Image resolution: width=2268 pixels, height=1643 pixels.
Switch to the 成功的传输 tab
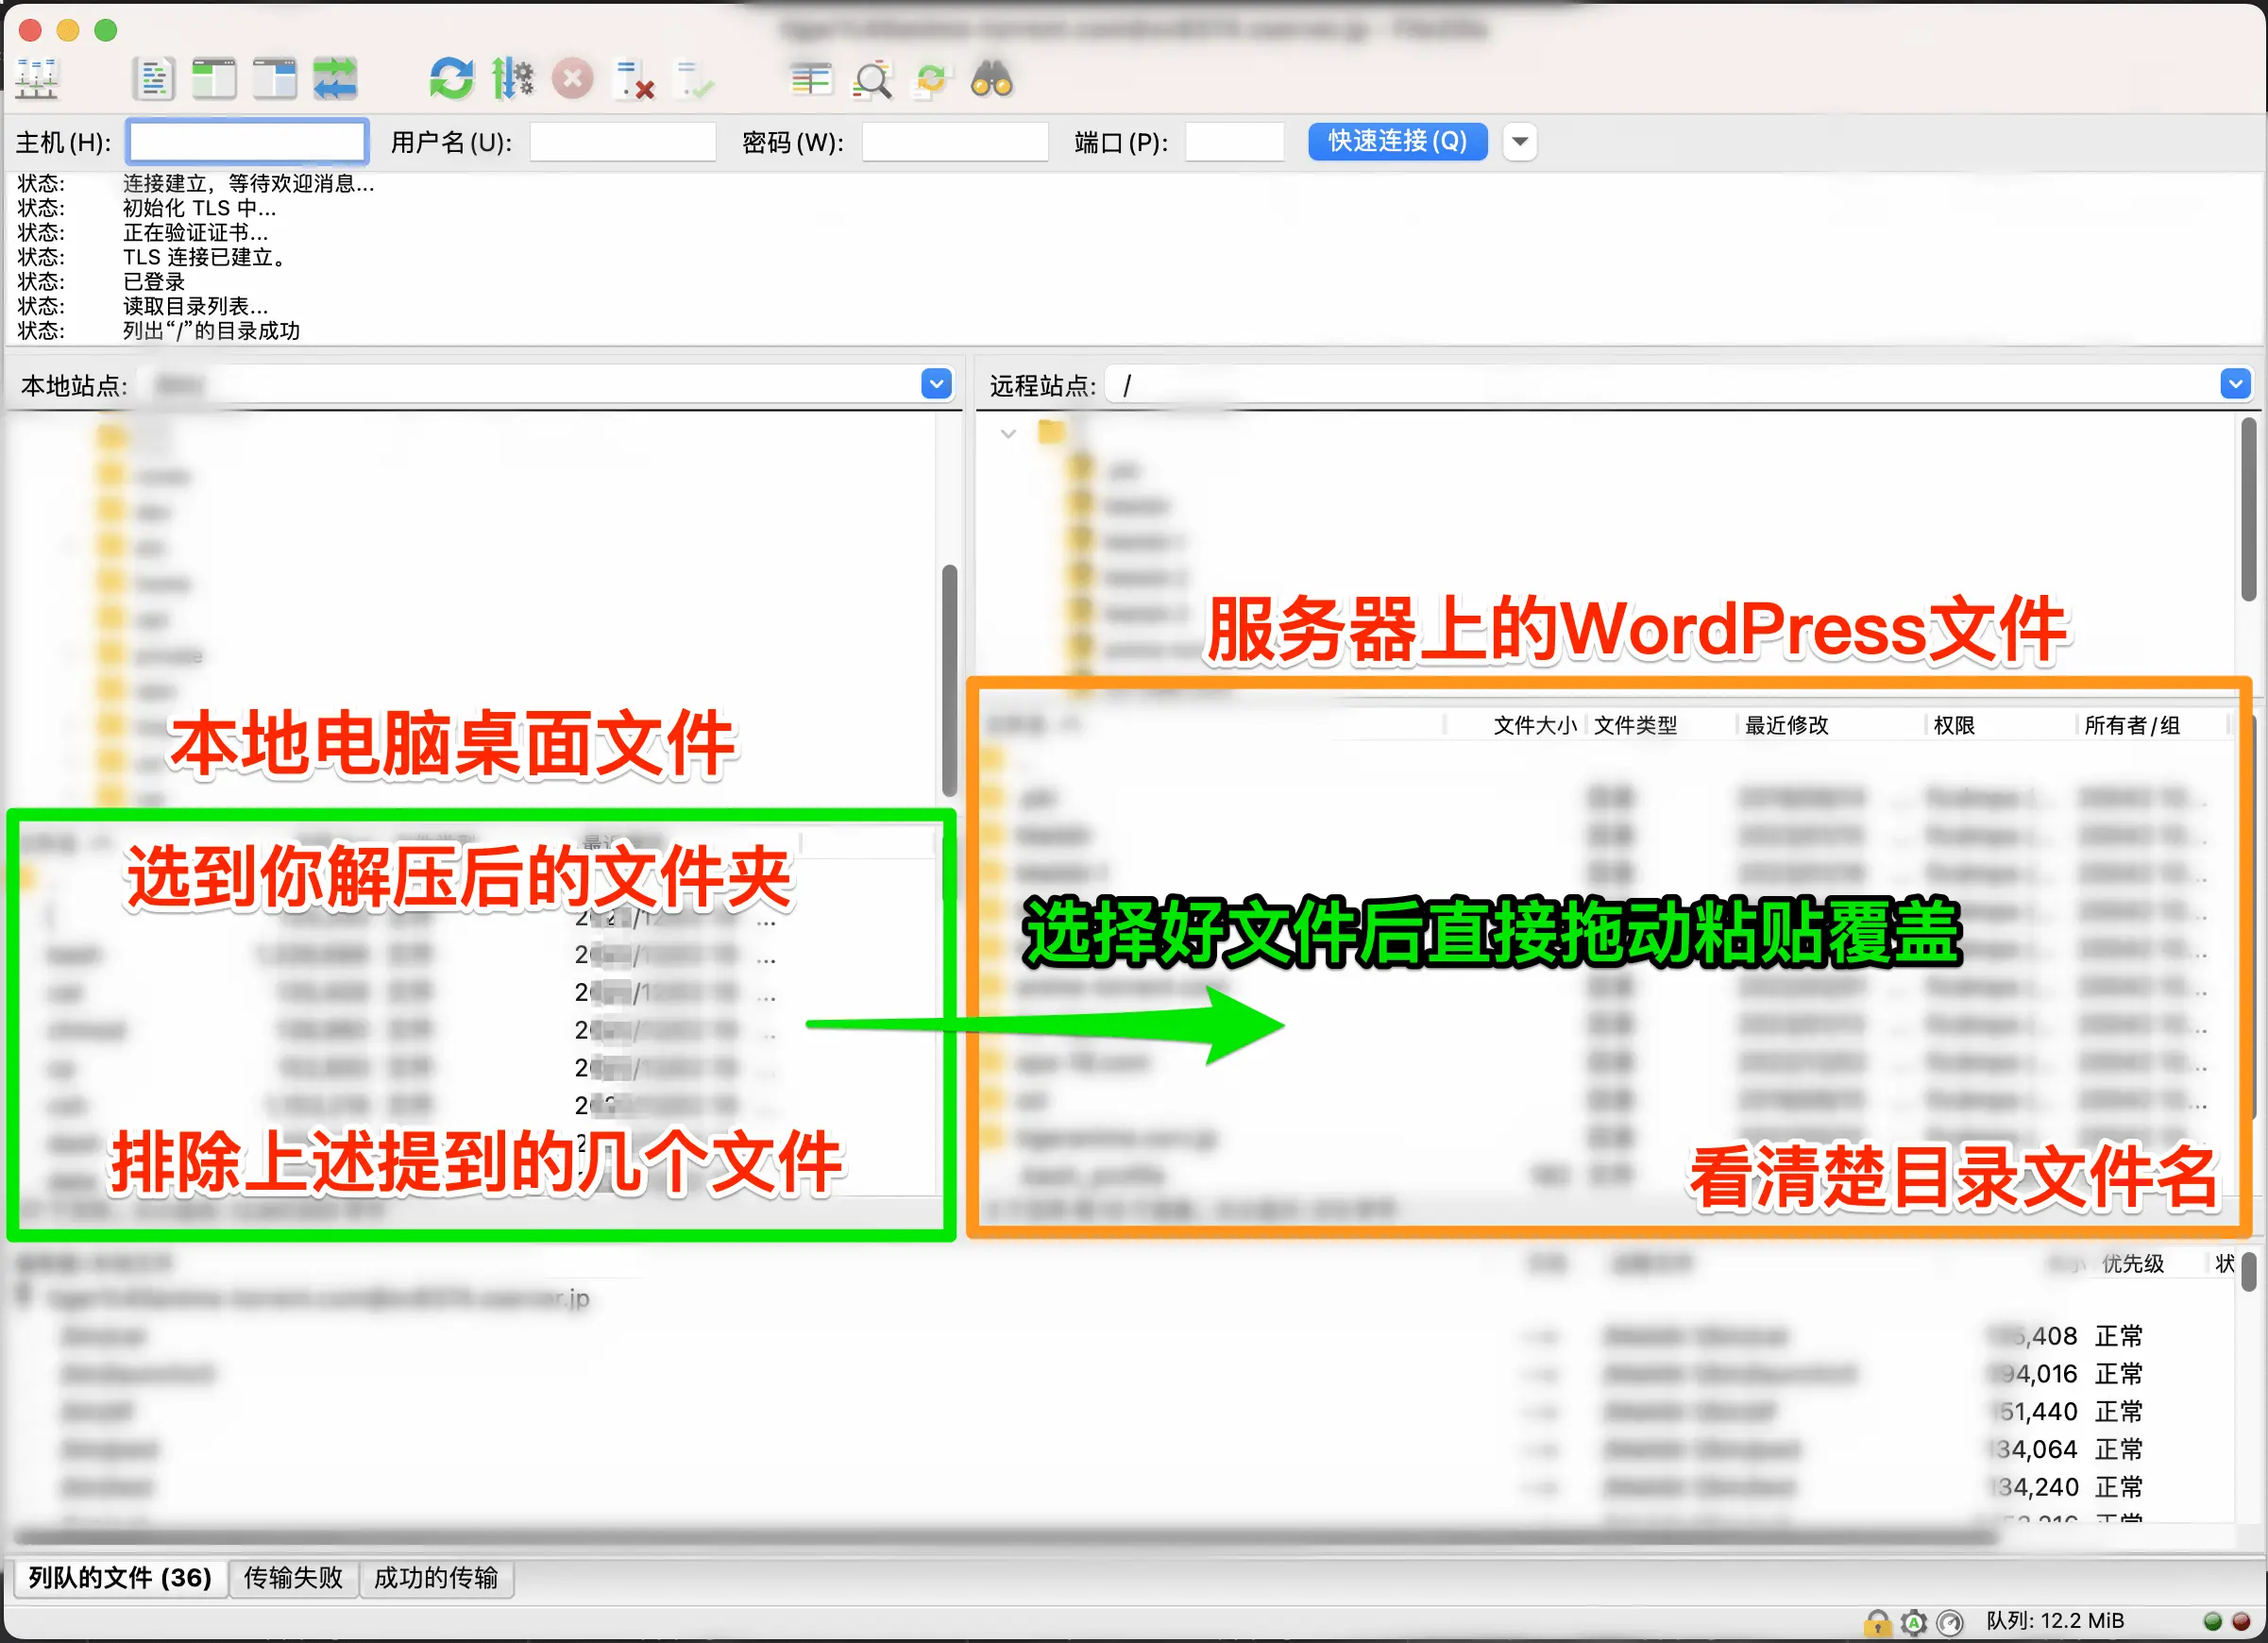(435, 1577)
